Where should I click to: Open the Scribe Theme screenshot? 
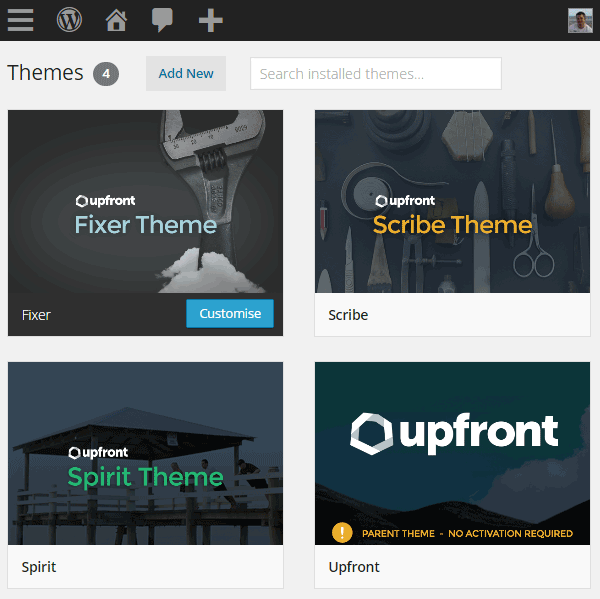[x=452, y=201]
